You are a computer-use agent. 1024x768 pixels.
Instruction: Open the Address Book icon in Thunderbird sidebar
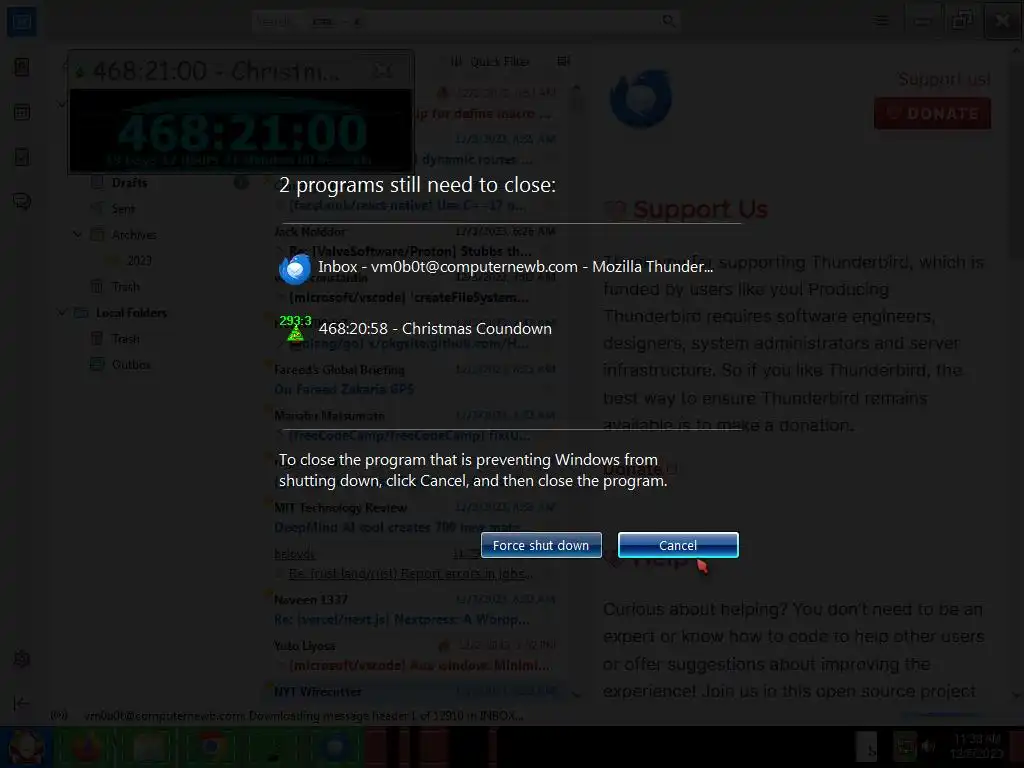(x=22, y=67)
